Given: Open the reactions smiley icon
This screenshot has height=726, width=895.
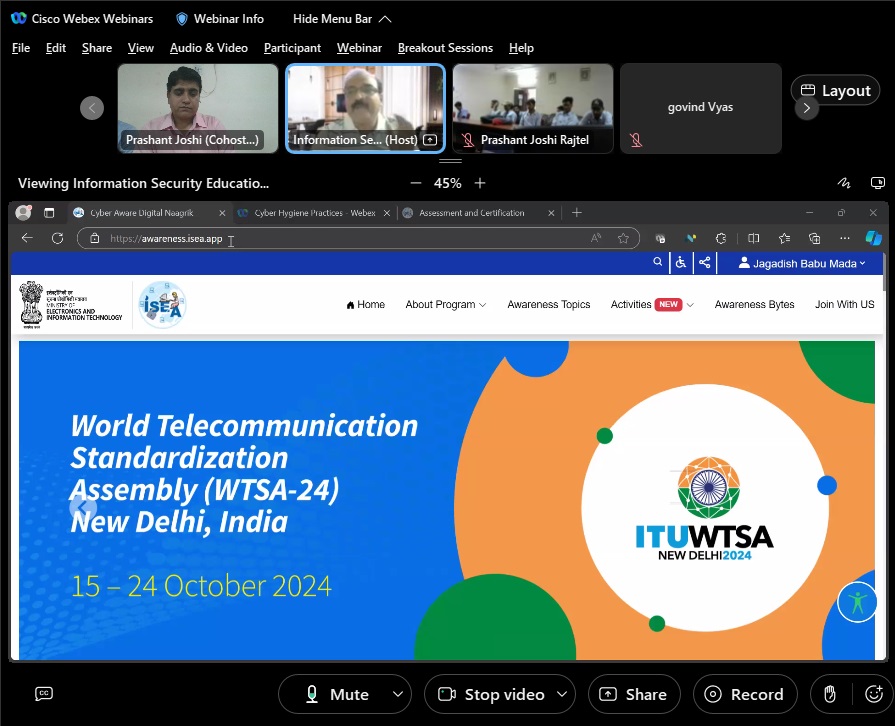Looking at the screenshot, I should coord(873,694).
